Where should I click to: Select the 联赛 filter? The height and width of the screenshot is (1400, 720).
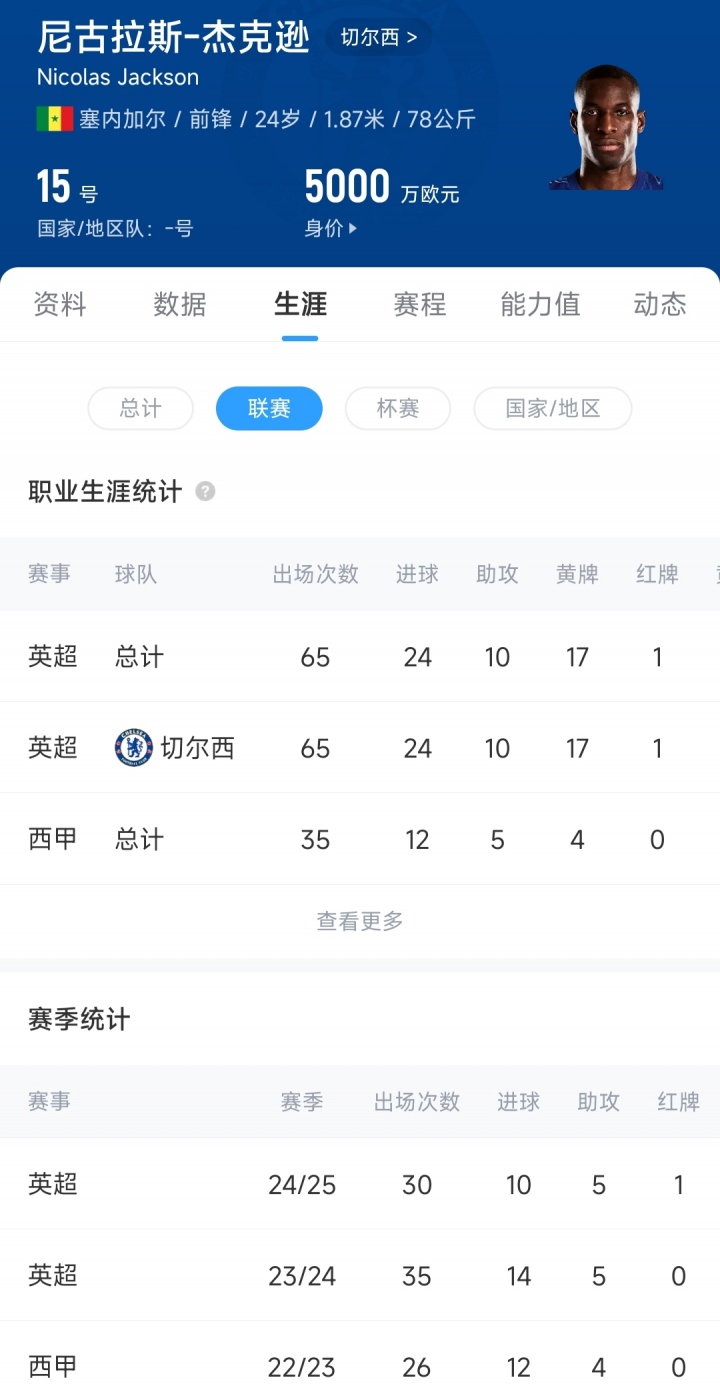269,408
